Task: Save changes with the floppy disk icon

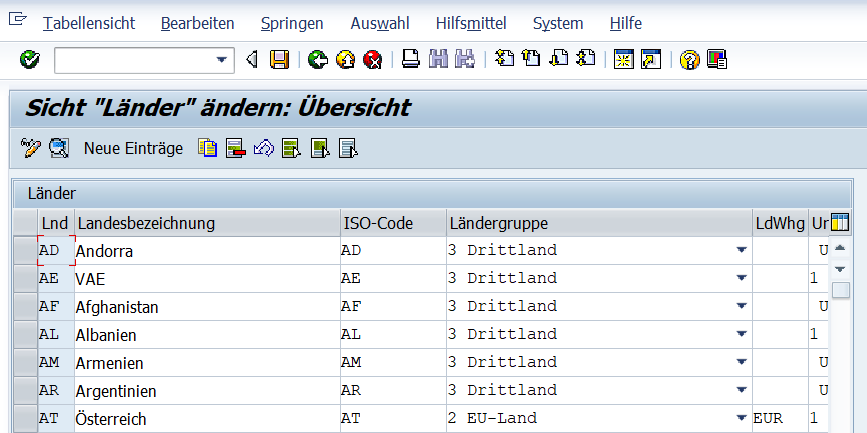Action: point(280,59)
